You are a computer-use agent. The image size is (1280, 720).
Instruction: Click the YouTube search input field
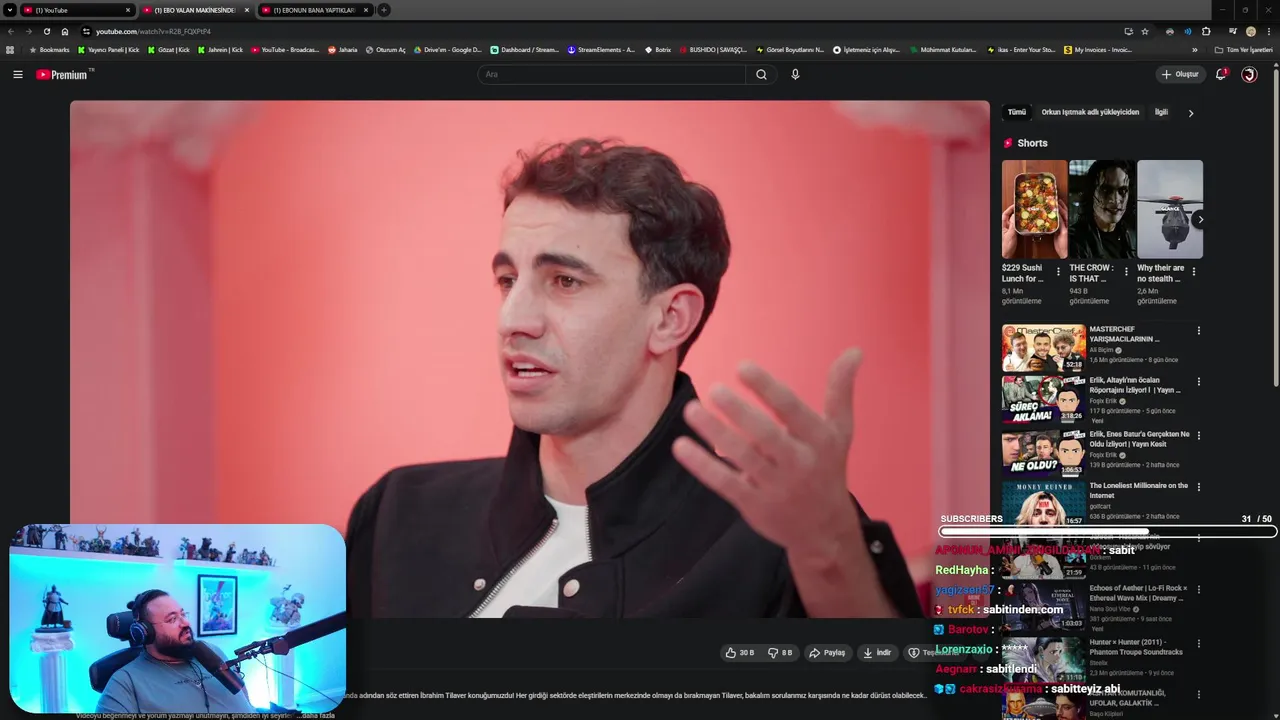tap(612, 74)
